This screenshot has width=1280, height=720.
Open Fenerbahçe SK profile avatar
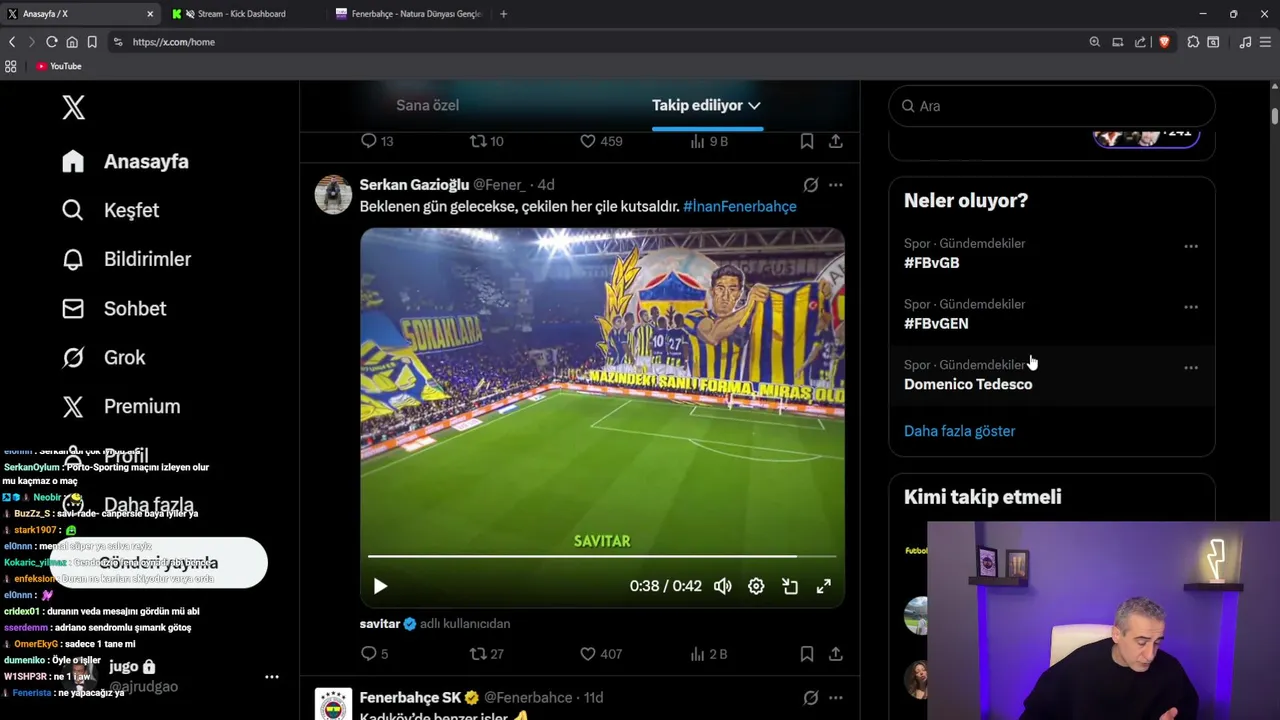333,704
